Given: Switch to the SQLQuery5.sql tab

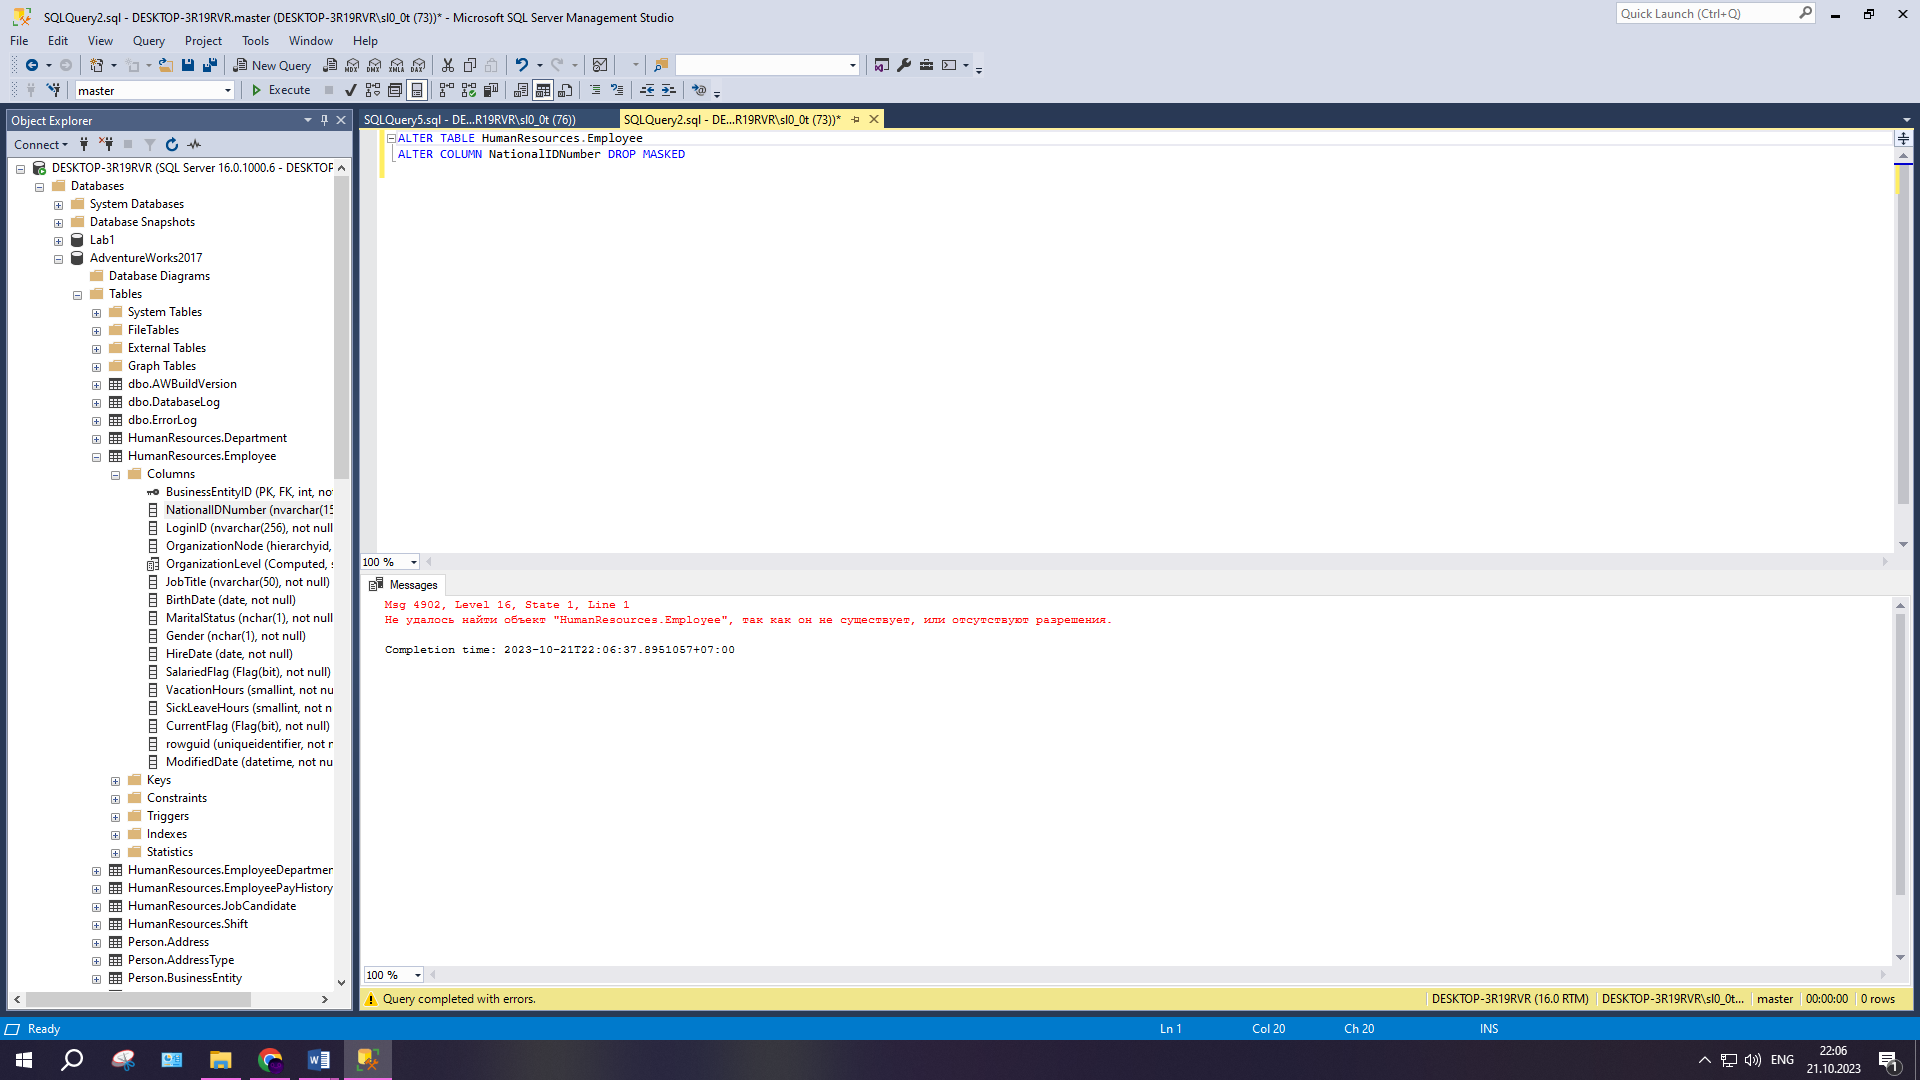Looking at the screenshot, I should [x=470, y=119].
